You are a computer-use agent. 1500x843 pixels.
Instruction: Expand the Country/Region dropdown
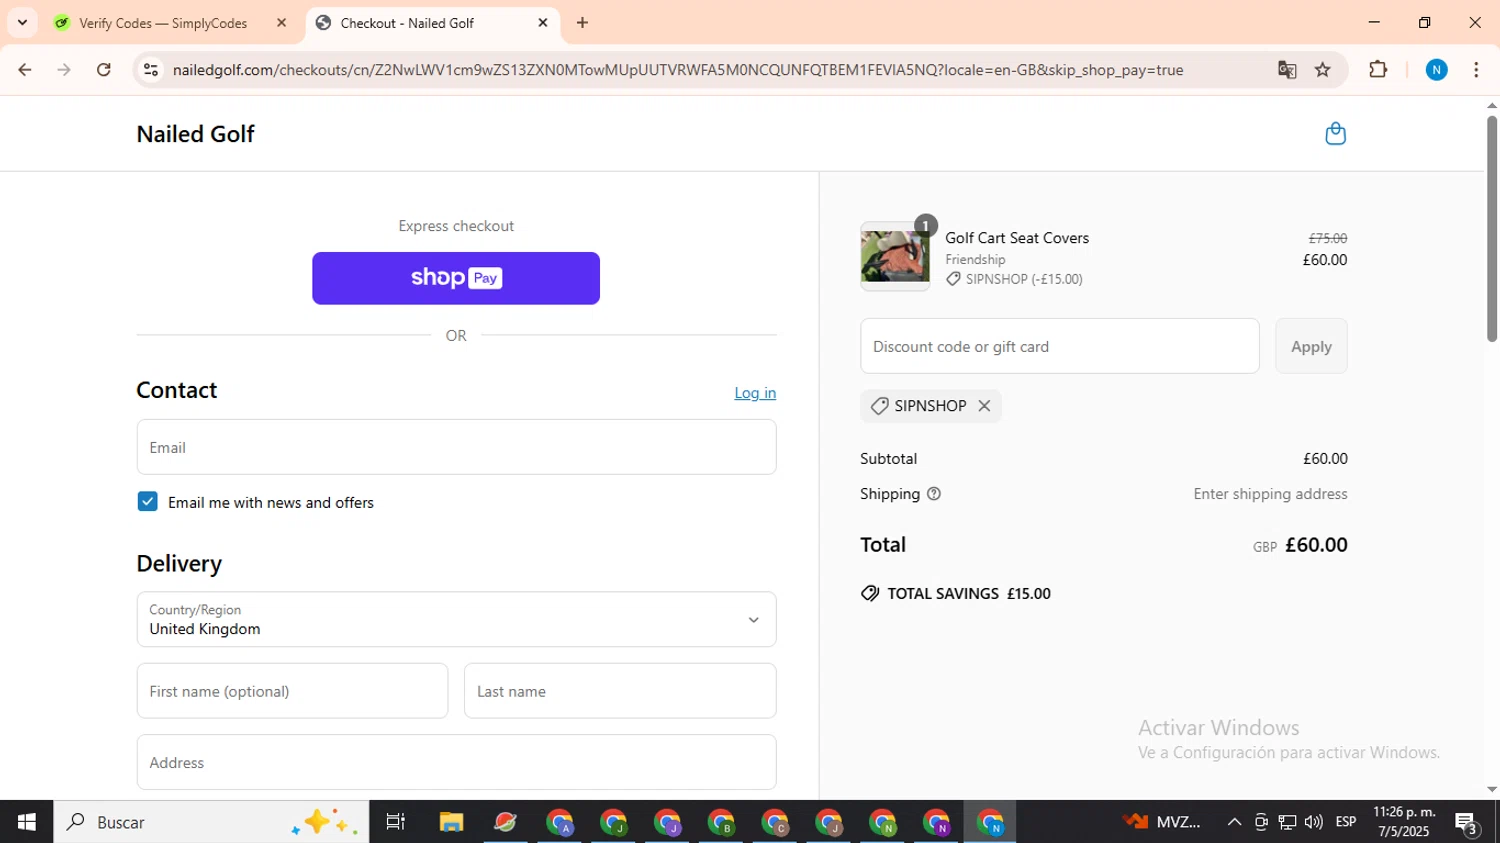pos(456,619)
